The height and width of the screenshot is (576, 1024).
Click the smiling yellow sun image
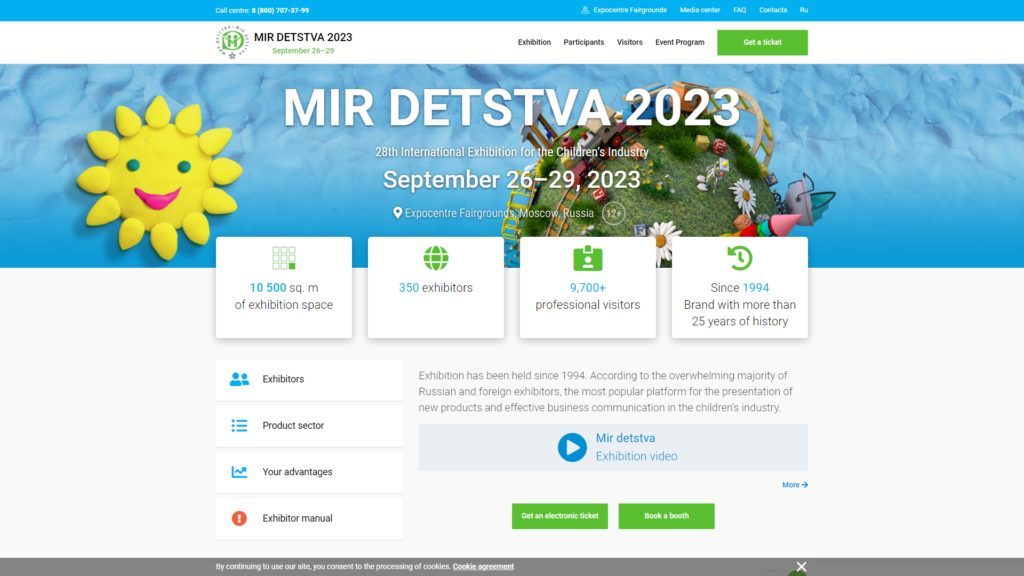tap(159, 178)
